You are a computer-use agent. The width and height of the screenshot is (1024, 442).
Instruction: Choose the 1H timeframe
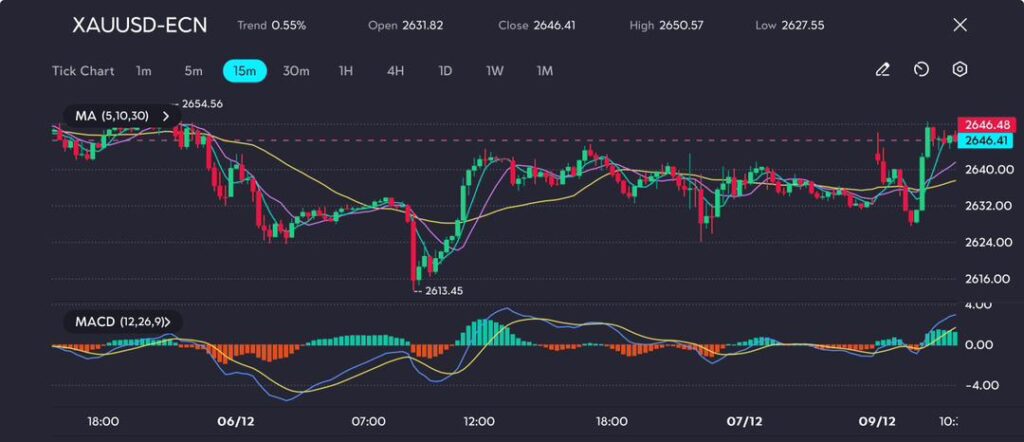(346, 71)
